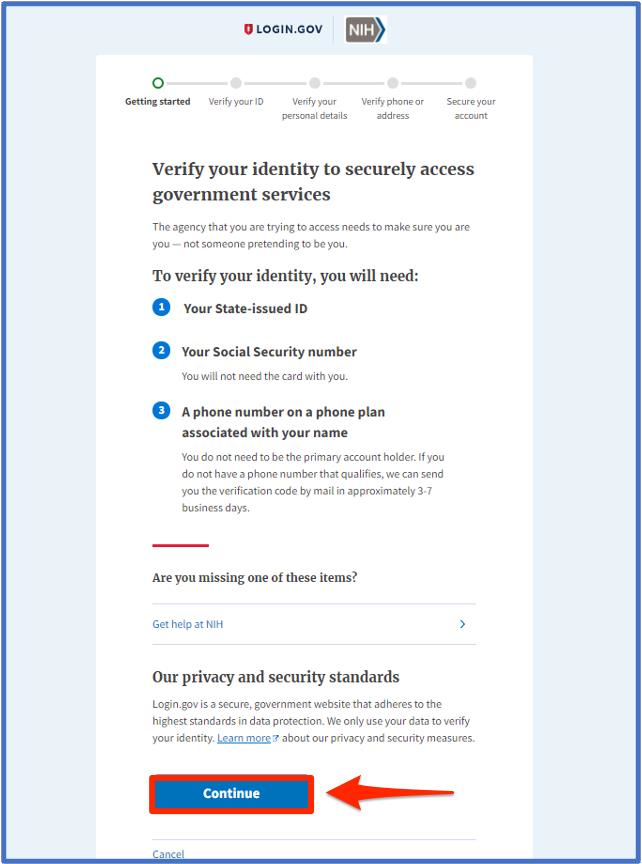The width and height of the screenshot is (642, 864).
Task: Open the Get help at NIH link
Action: pyautogui.click(x=188, y=624)
